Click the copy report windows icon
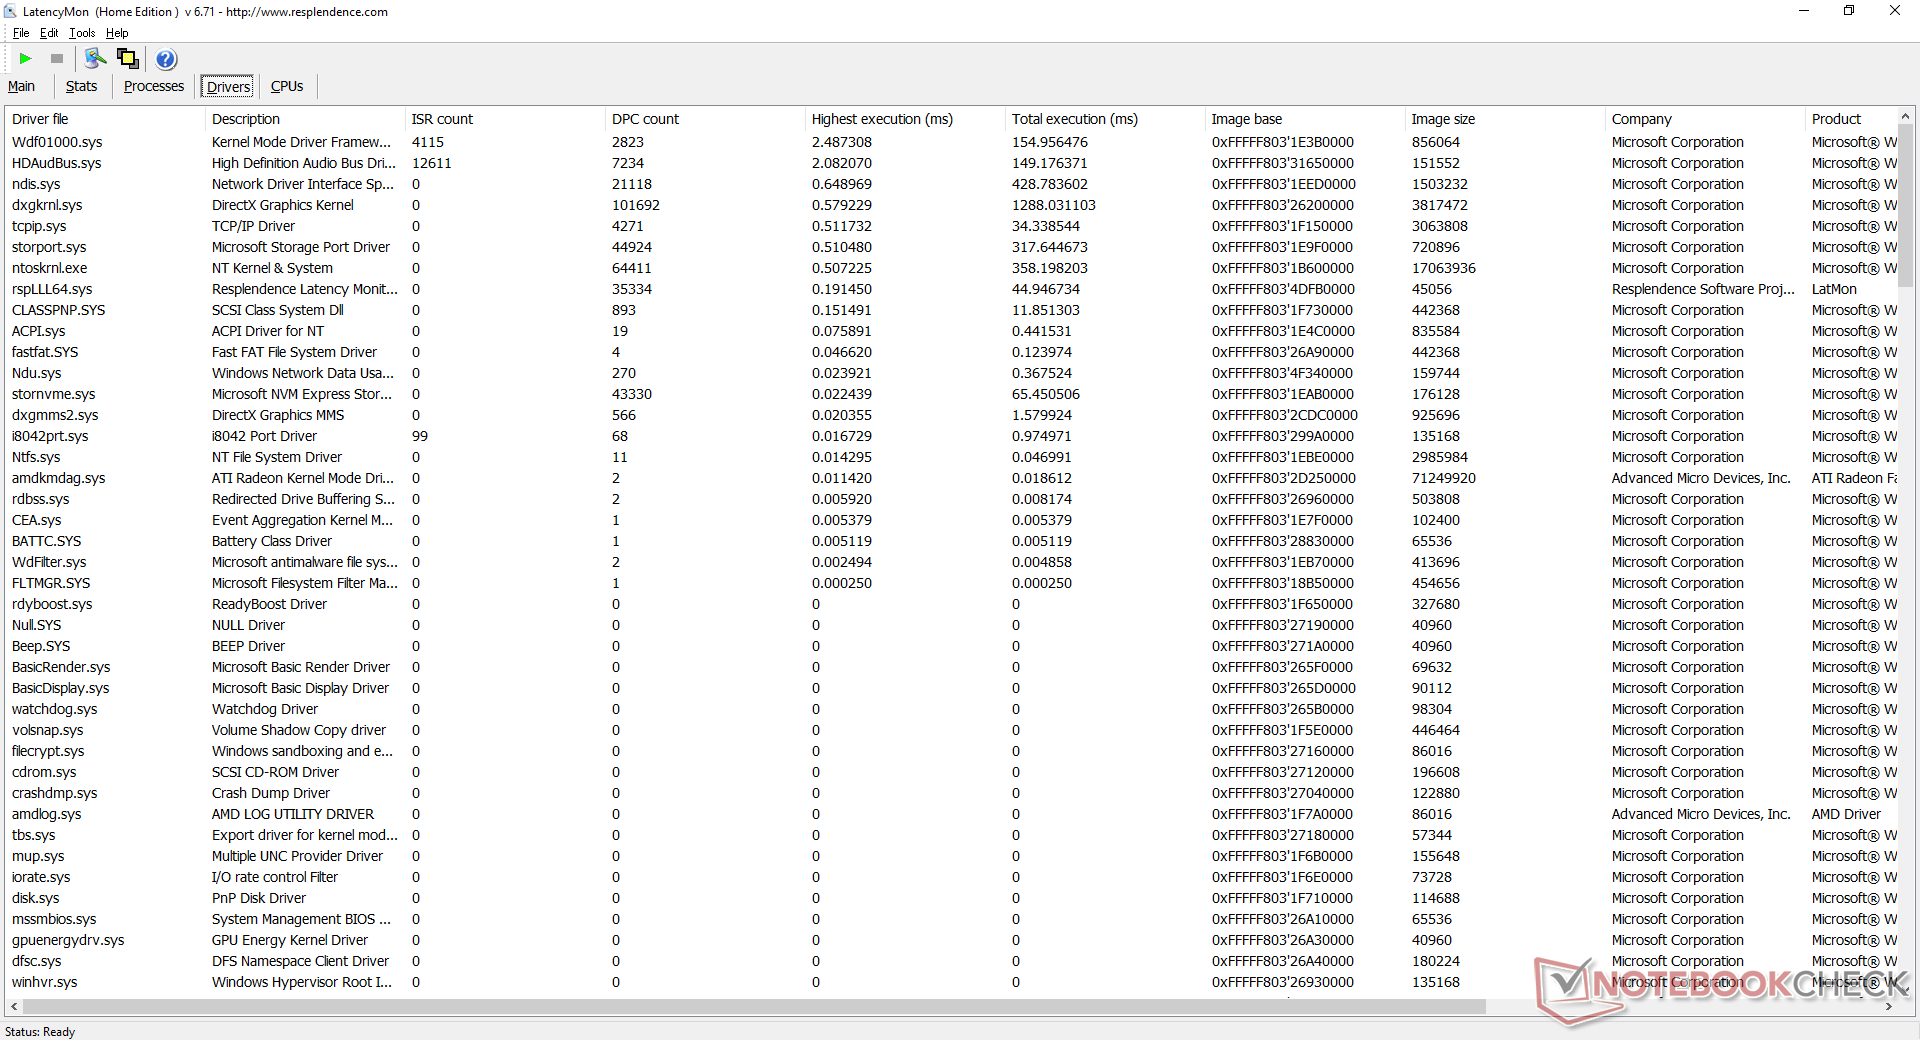The width and height of the screenshot is (1920, 1040). pyautogui.click(x=128, y=59)
